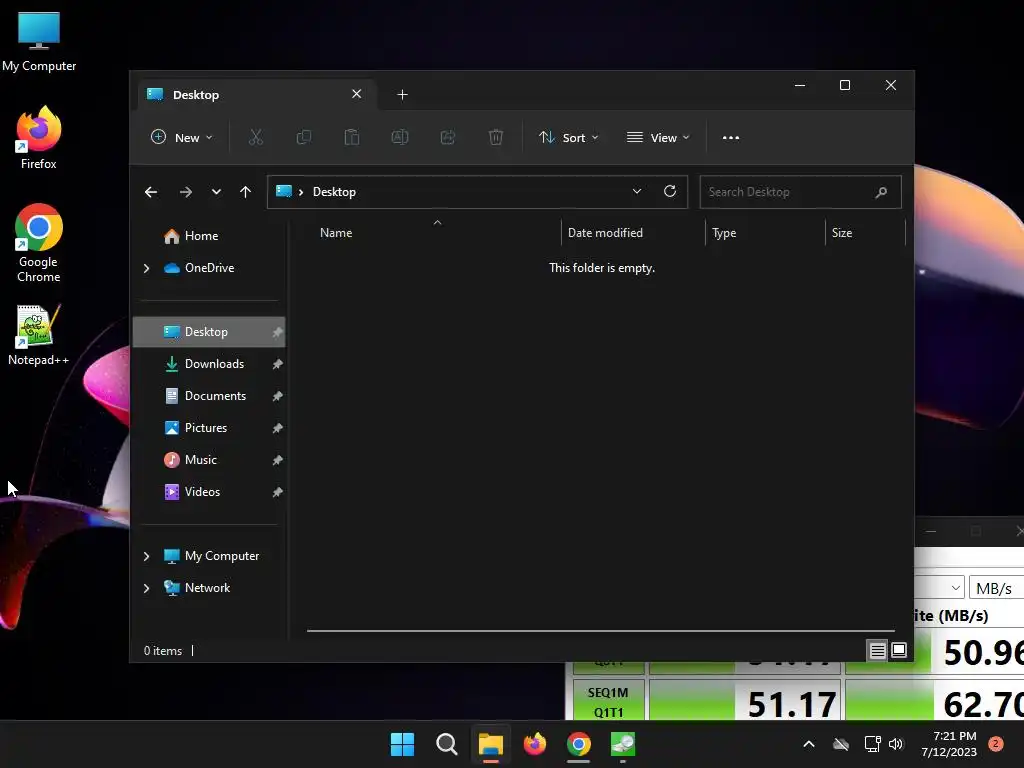Open the MB/s unit dropdown in benchmark window
Screen dimensions: 1024x768
(x=996, y=588)
